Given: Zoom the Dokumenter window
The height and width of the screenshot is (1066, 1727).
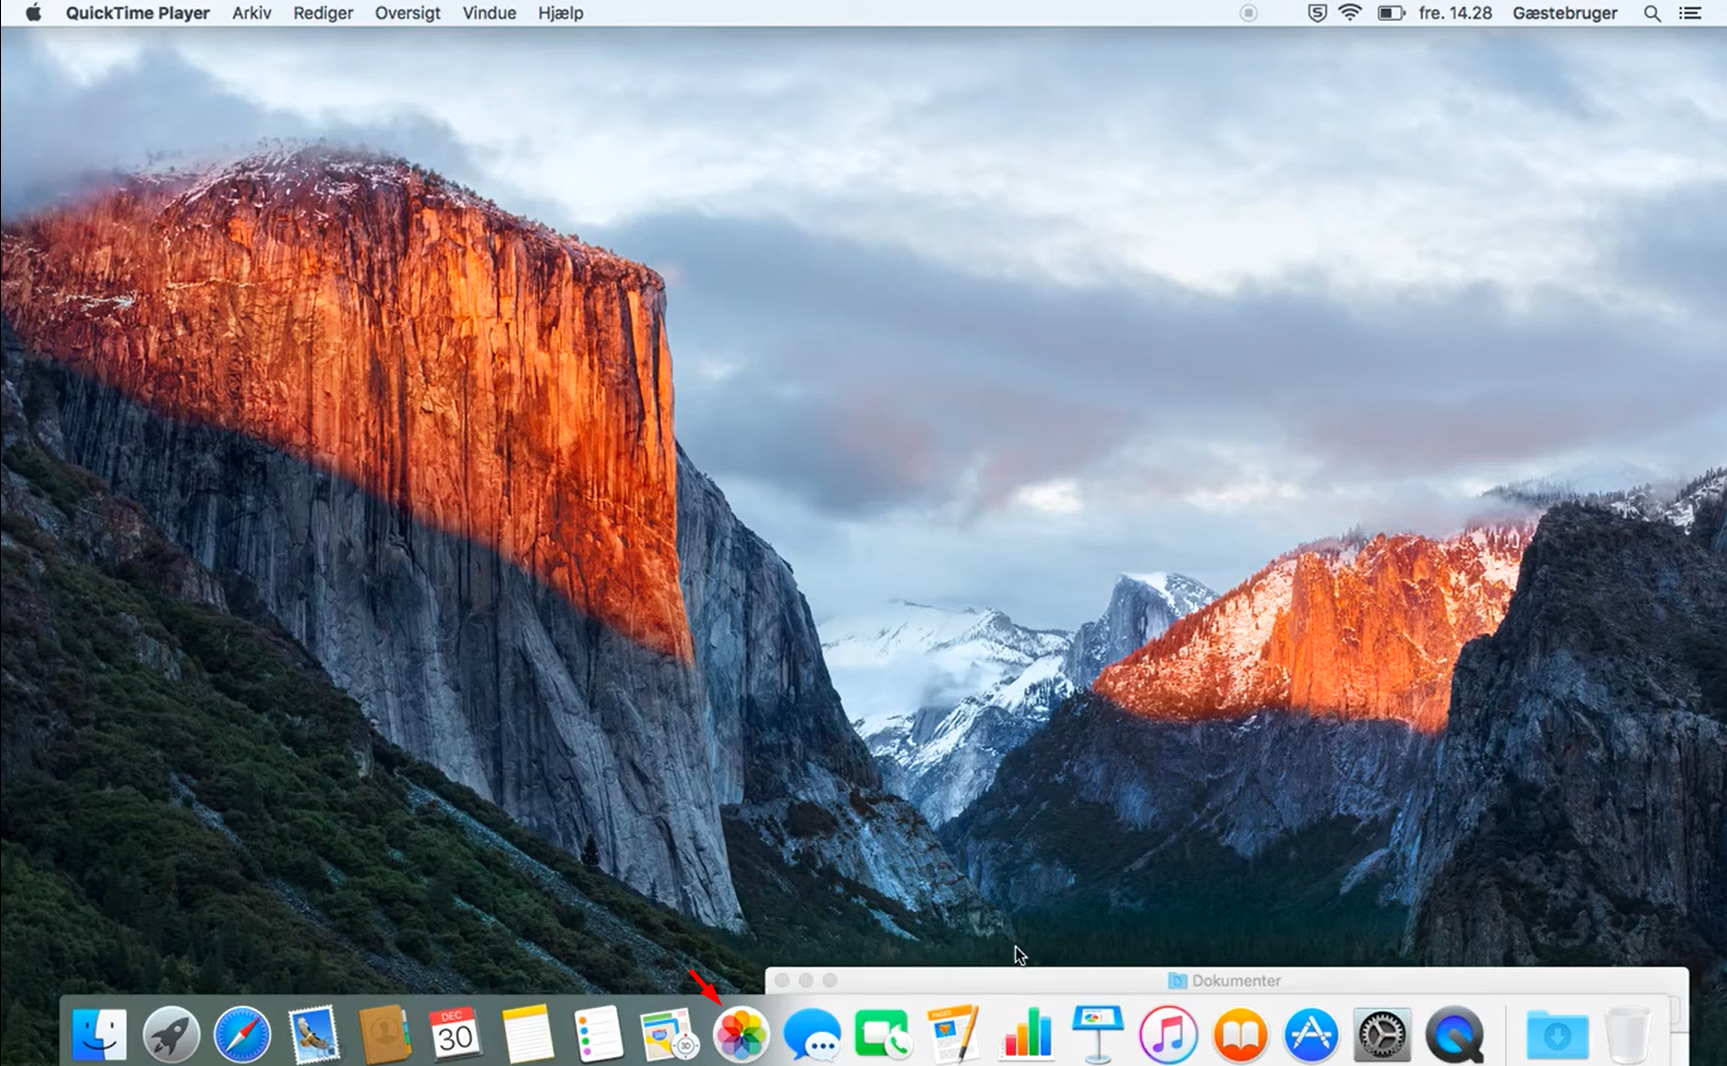Looking at the screenshot, I should tap(830, 981).
